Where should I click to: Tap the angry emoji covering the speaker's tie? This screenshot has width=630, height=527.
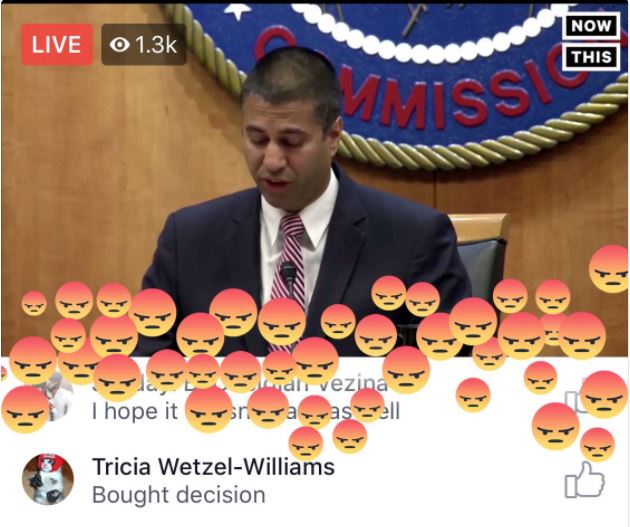(282, 321)
